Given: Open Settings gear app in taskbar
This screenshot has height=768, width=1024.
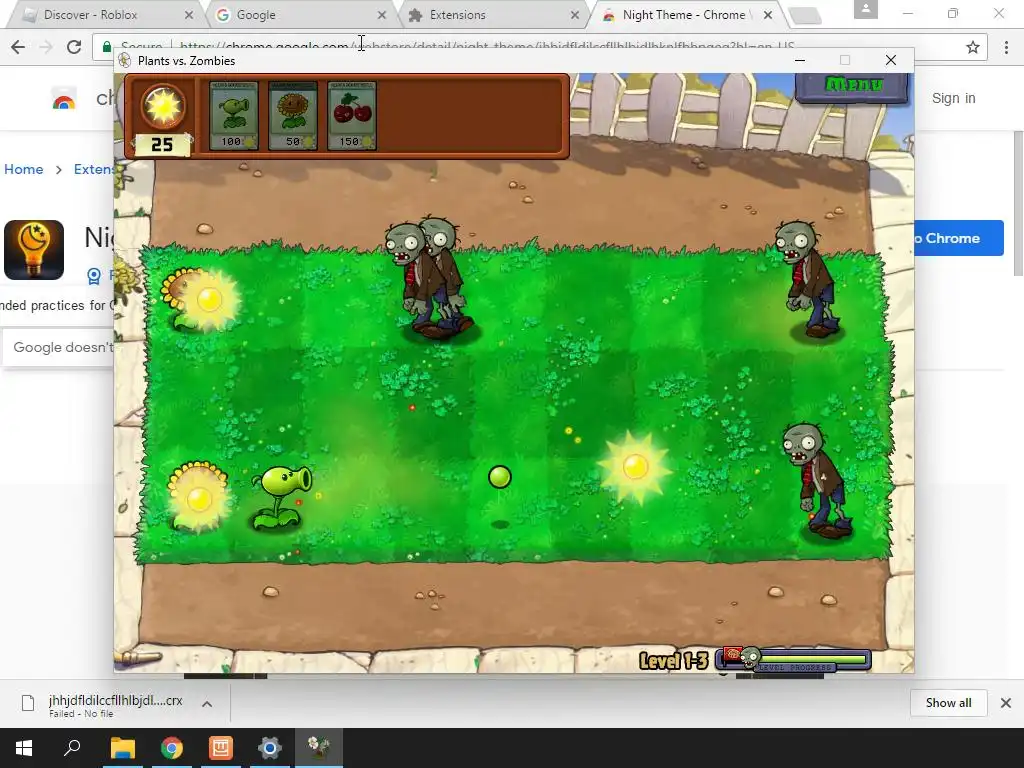Looking at the screenshot, I should click(x=269, y=748).
